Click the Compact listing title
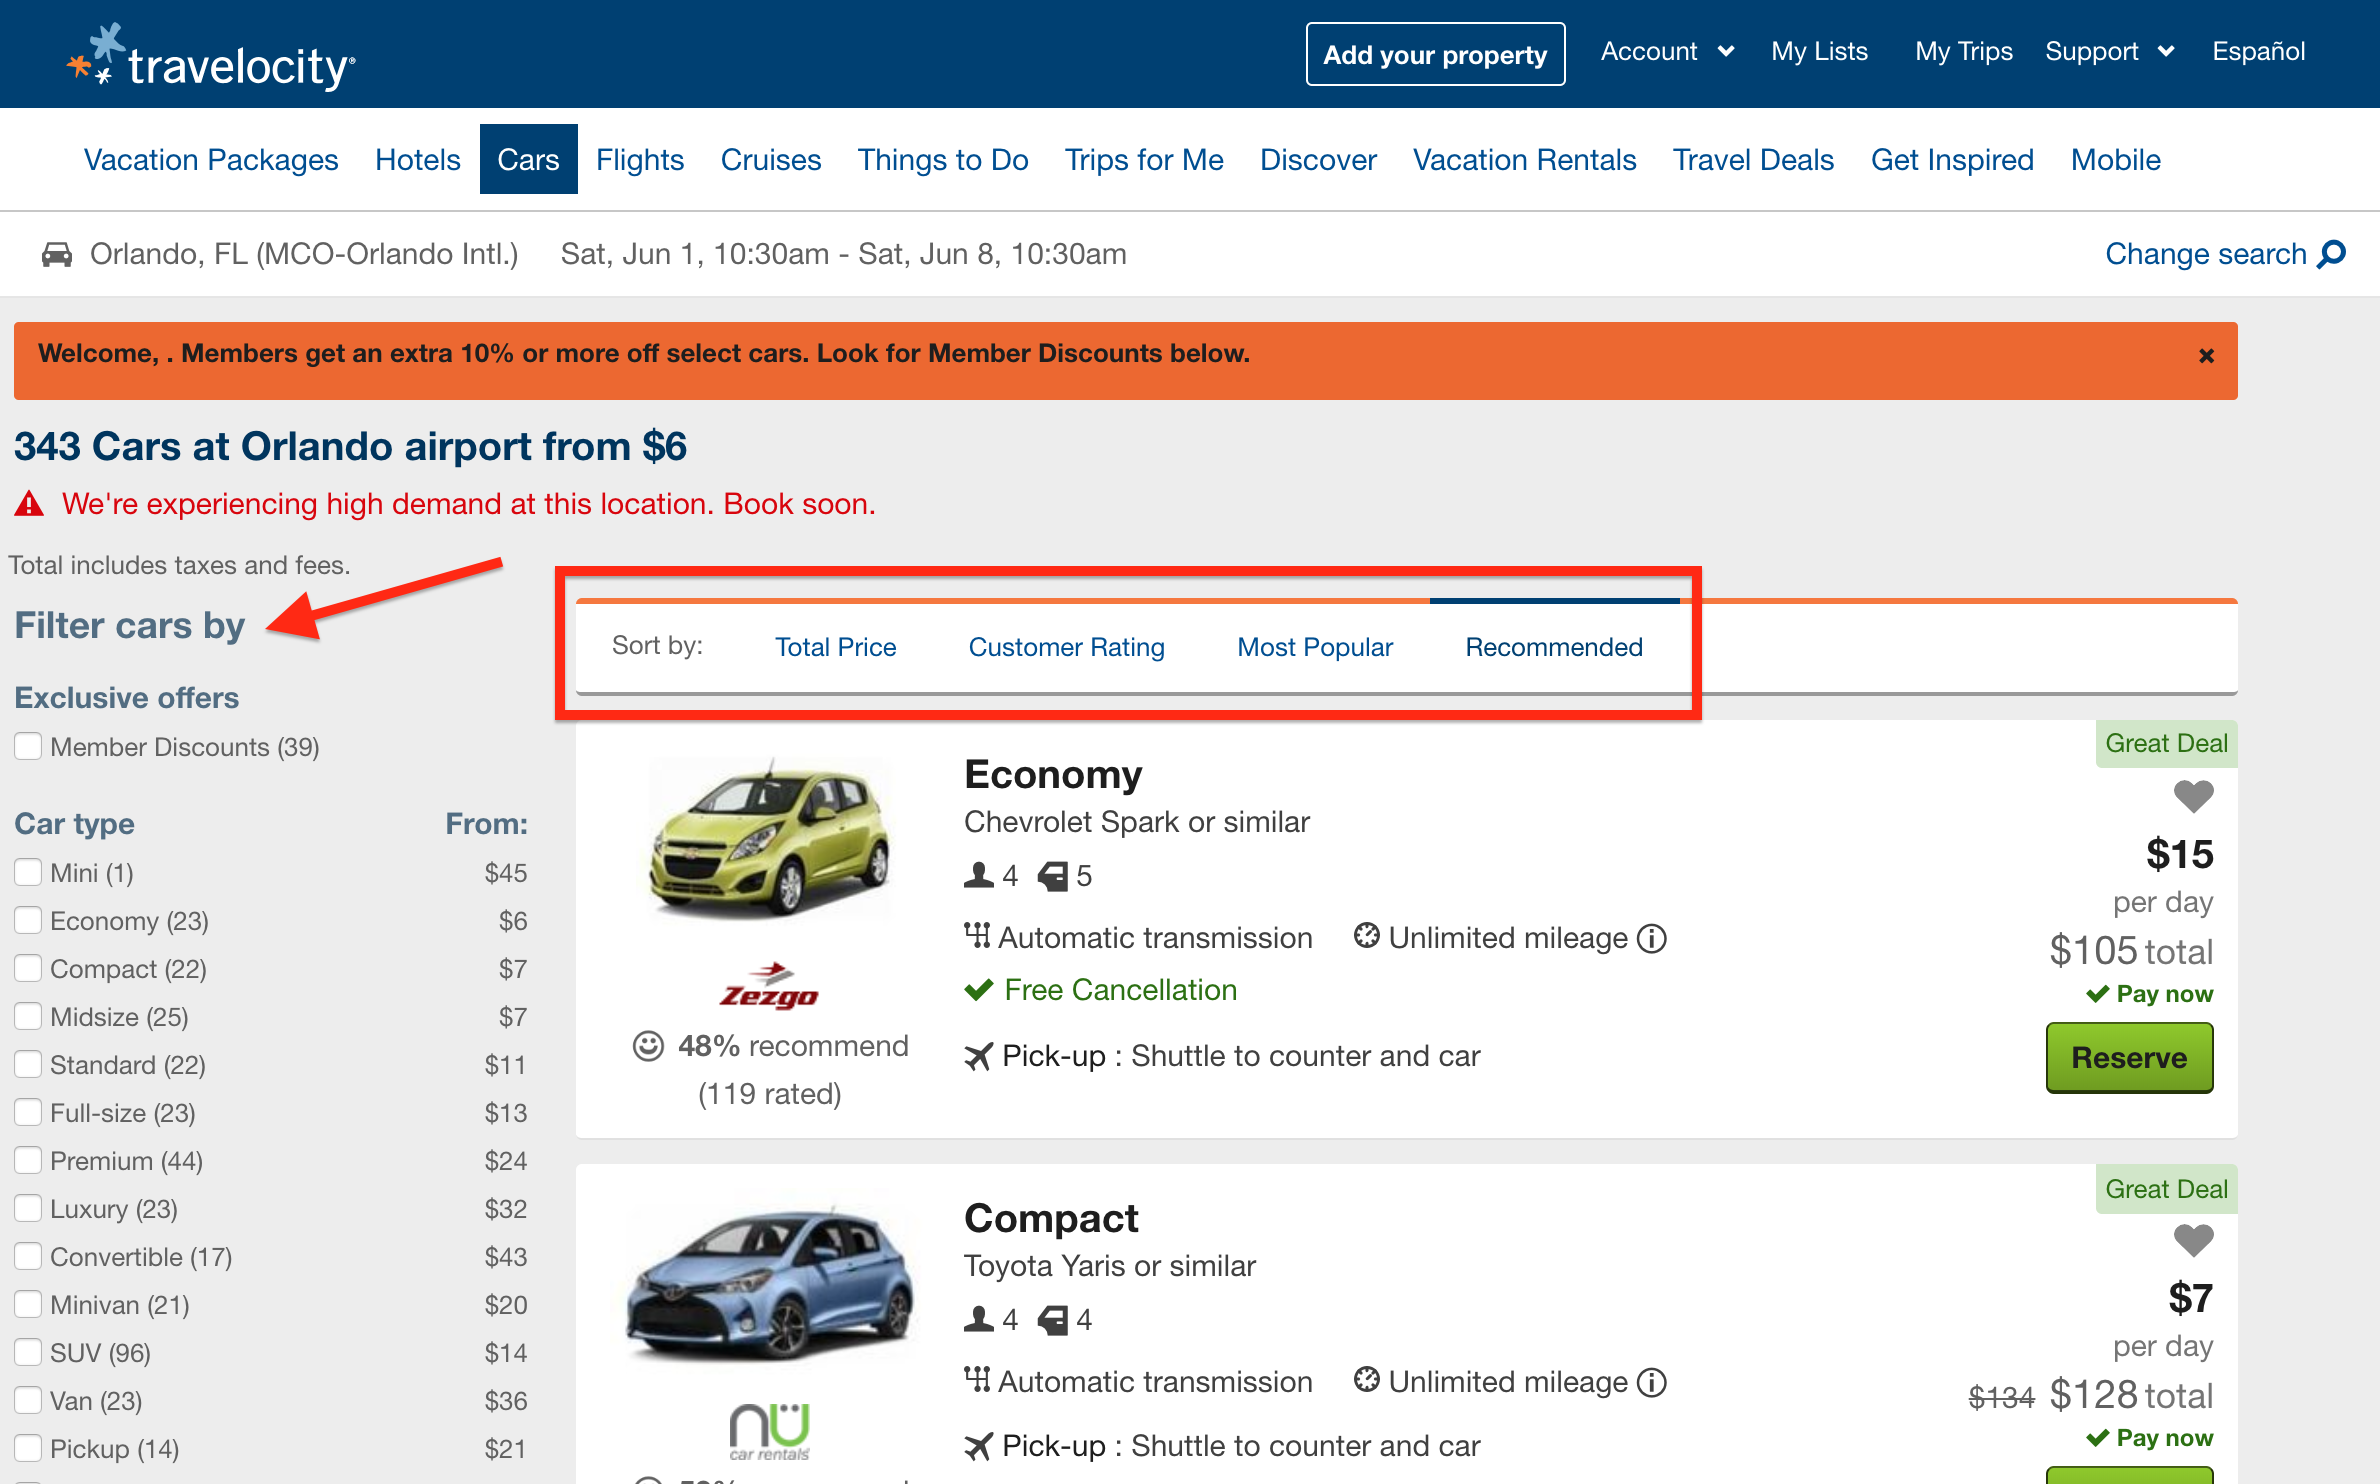 tap(1051, 1219)
